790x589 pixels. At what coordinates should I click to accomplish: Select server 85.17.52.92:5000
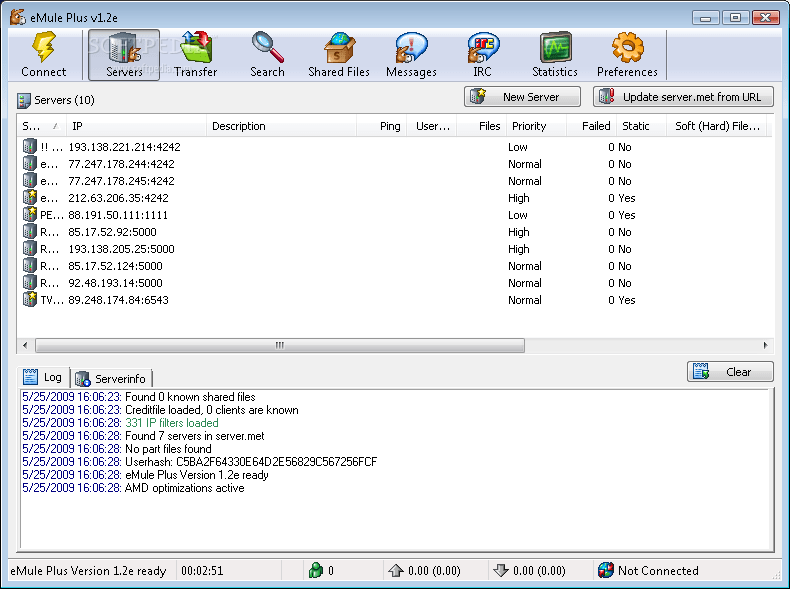(x=395, y=232)
